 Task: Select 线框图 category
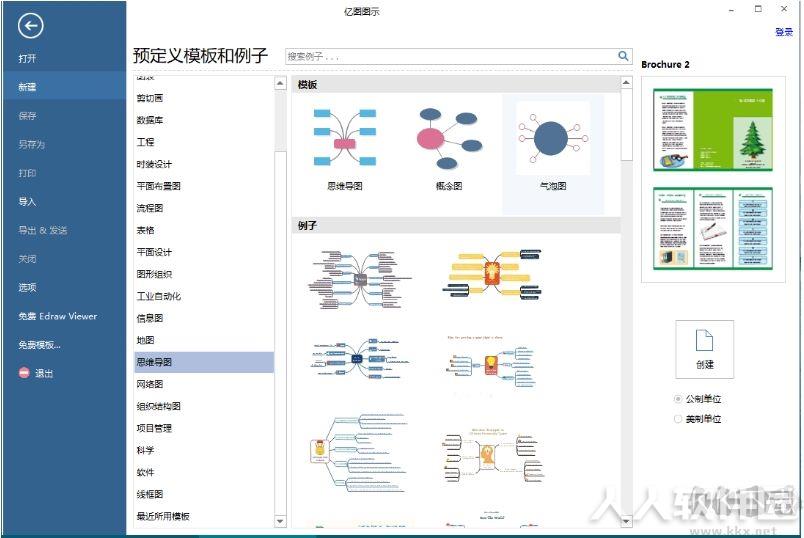(x=149, y=494)
